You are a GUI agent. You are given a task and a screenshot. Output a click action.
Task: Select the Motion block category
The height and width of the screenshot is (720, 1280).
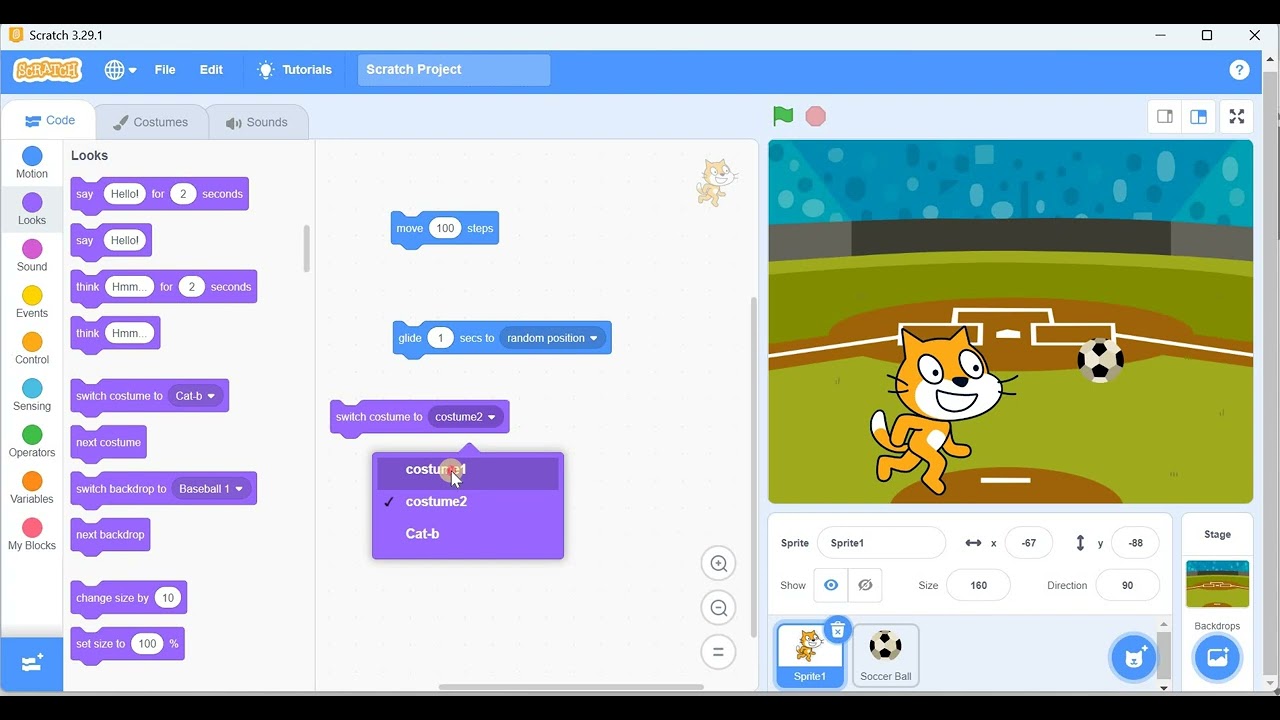32,163
